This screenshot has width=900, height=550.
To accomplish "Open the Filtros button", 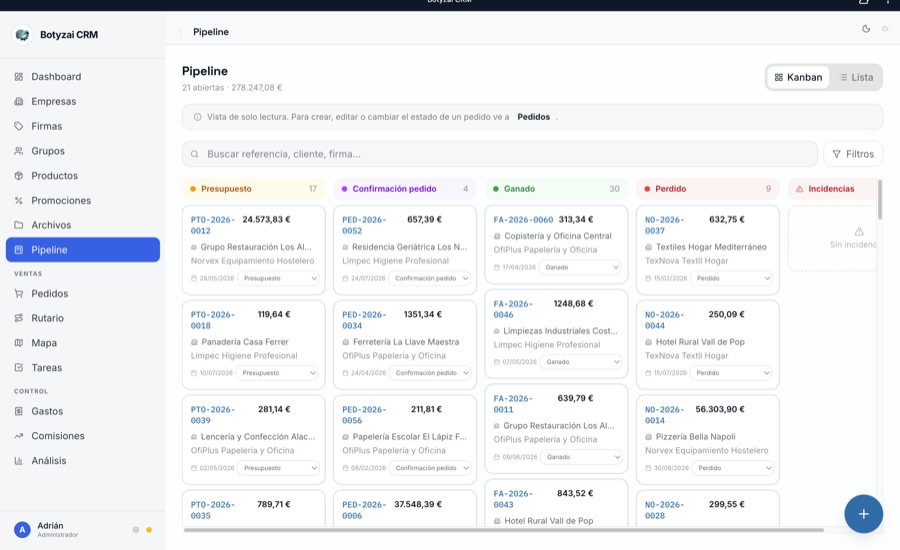I will (x=853, y=154).
